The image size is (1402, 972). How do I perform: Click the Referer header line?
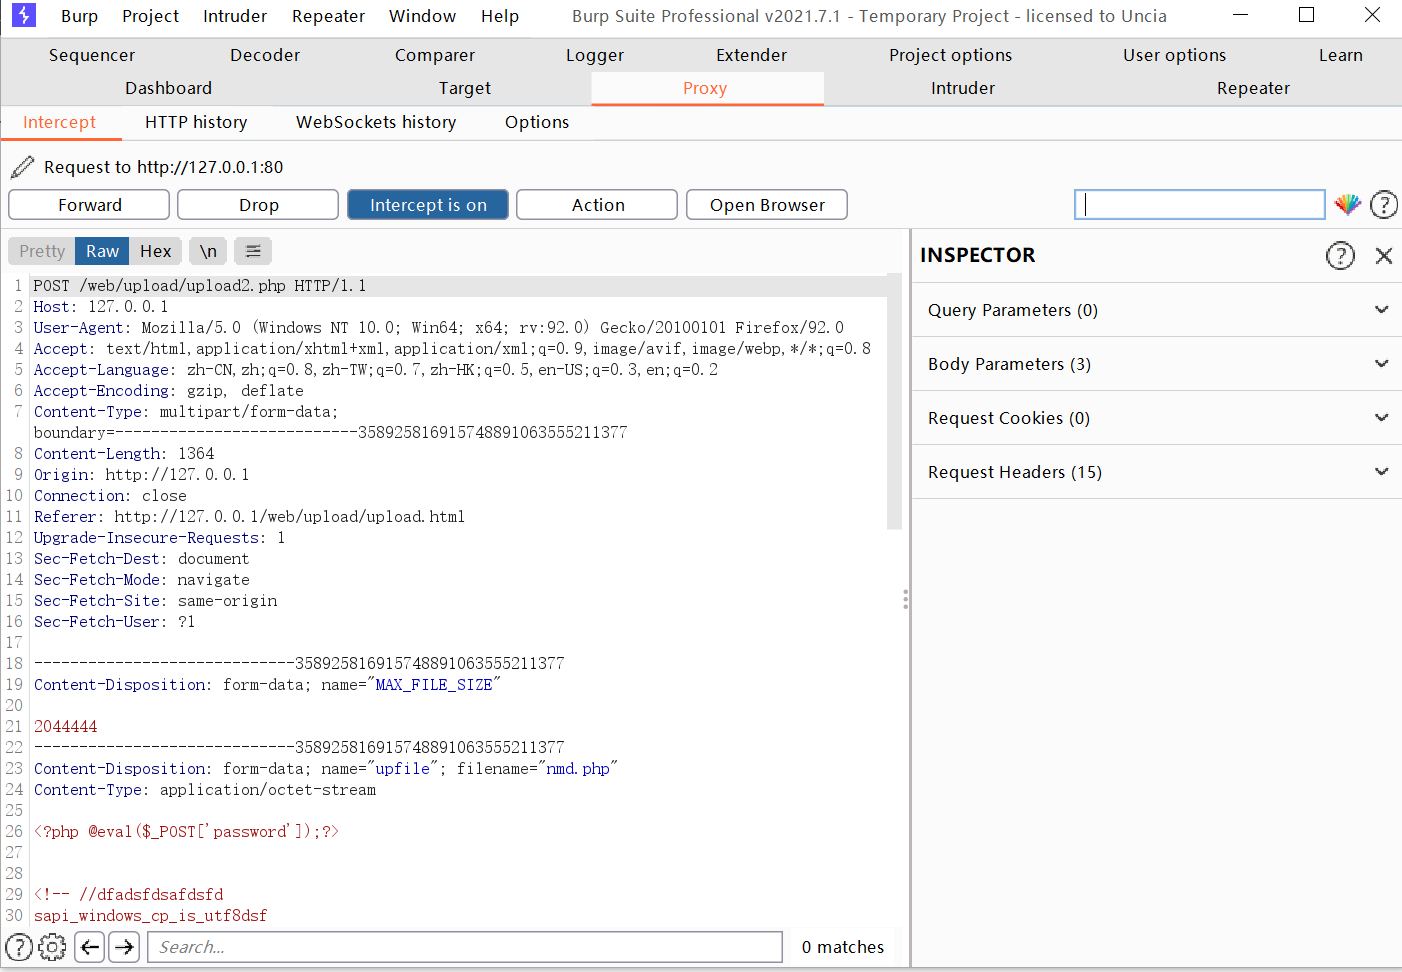(249, 517)
